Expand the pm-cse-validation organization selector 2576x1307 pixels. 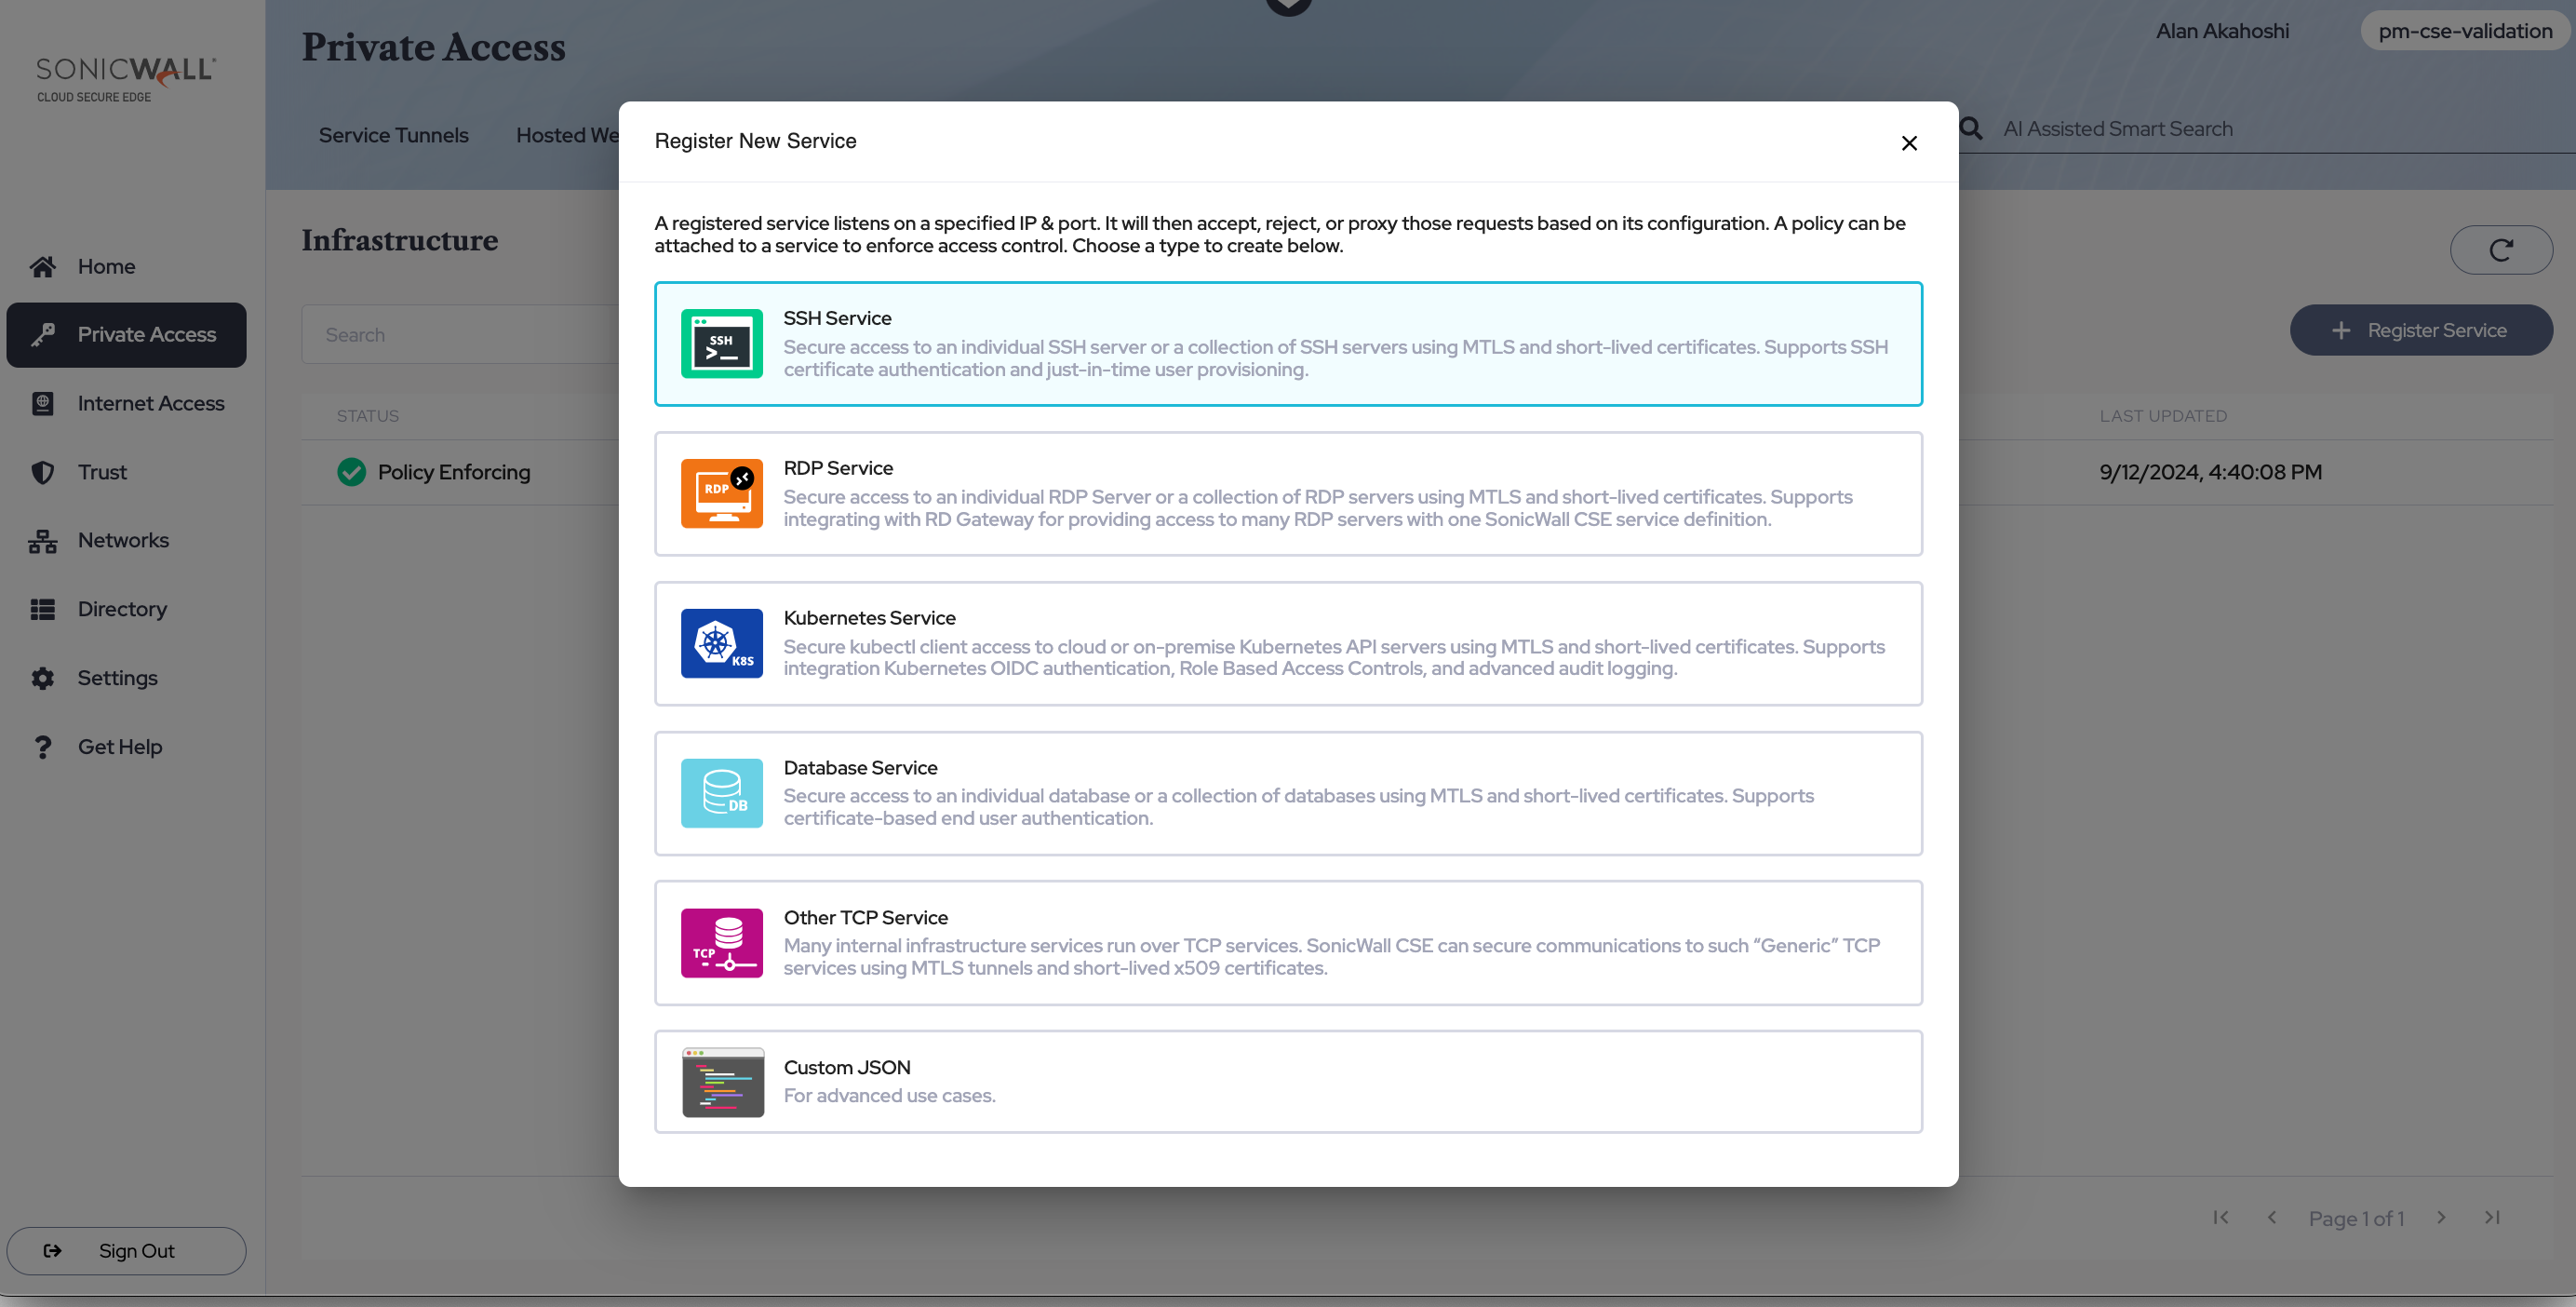point(2464,31)
